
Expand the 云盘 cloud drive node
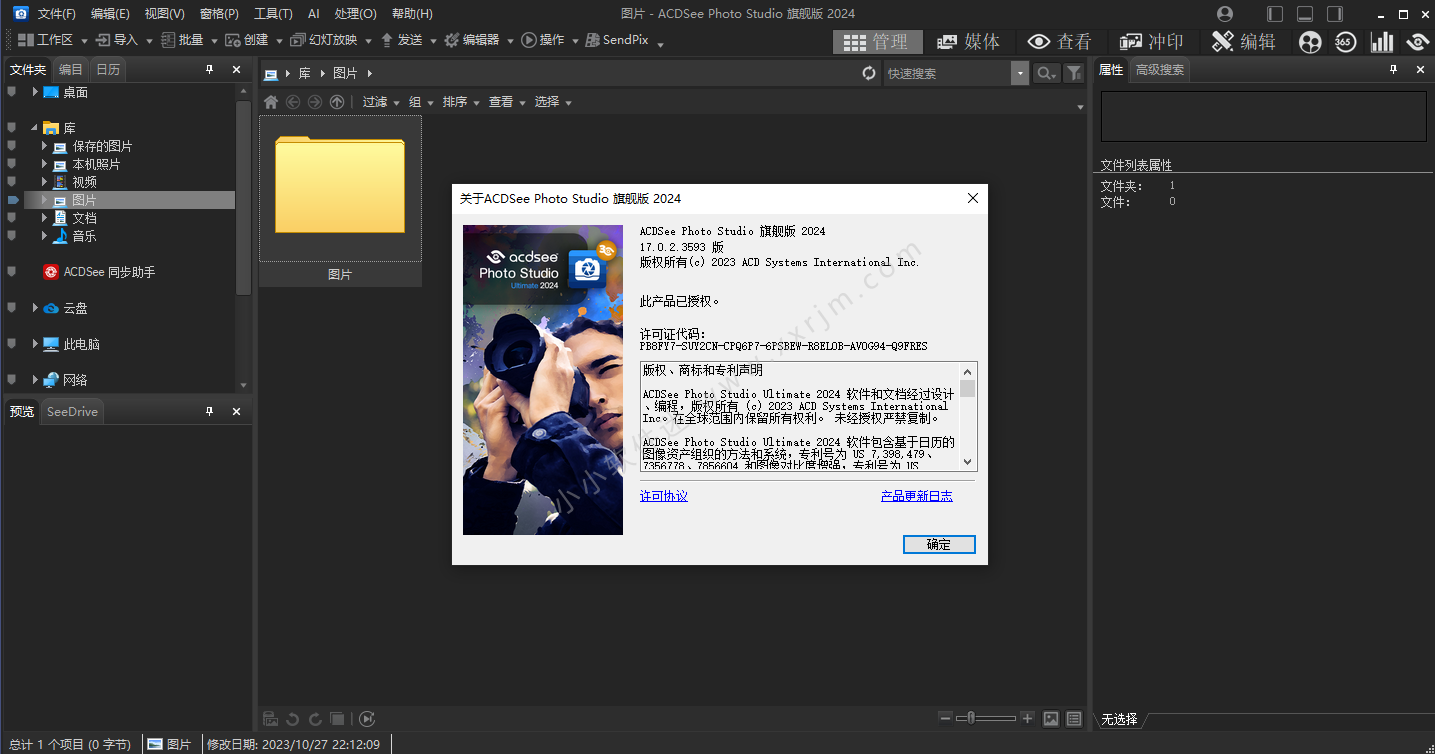(x=35, y=308)
